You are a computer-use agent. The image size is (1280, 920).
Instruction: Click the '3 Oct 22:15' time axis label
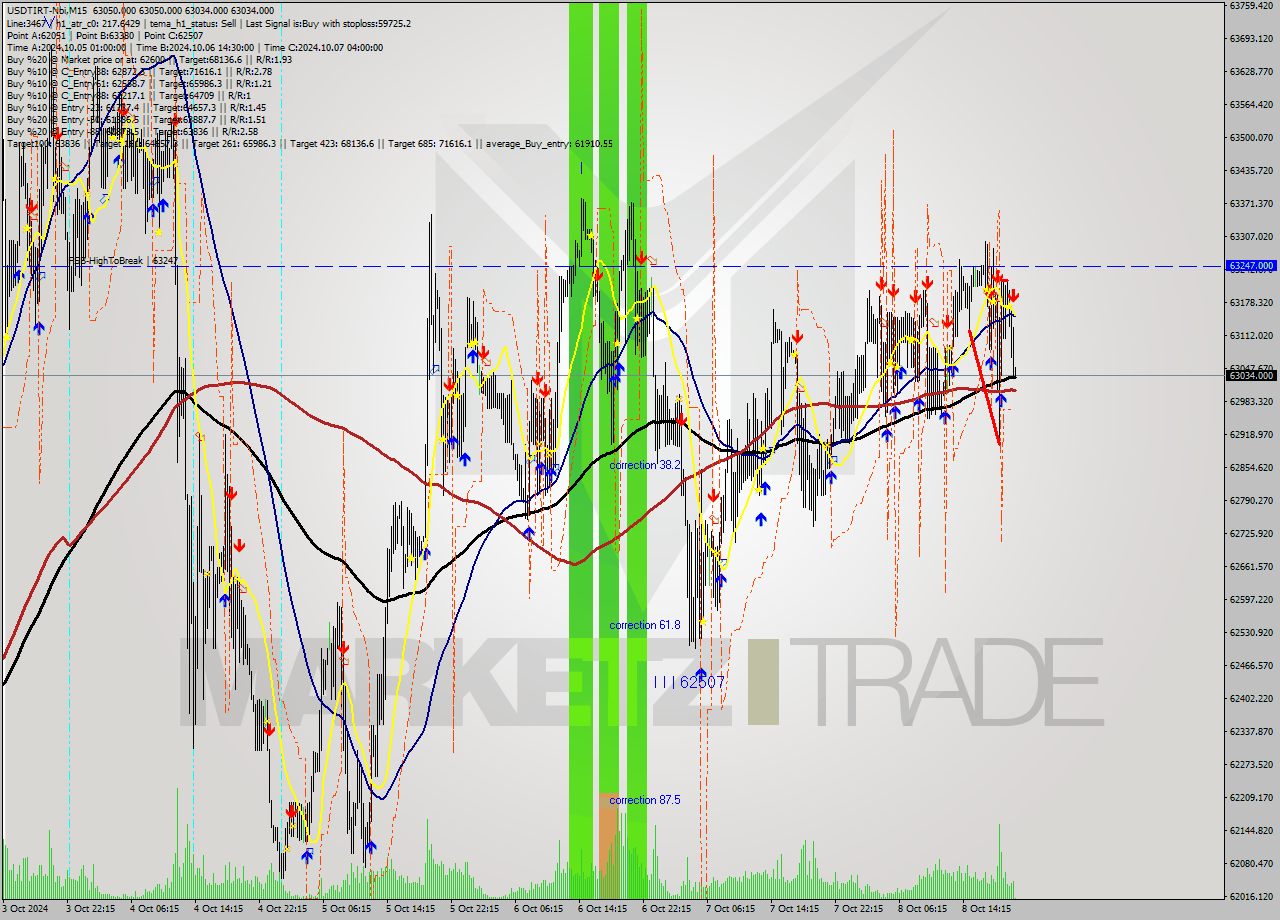pos(91,909)
